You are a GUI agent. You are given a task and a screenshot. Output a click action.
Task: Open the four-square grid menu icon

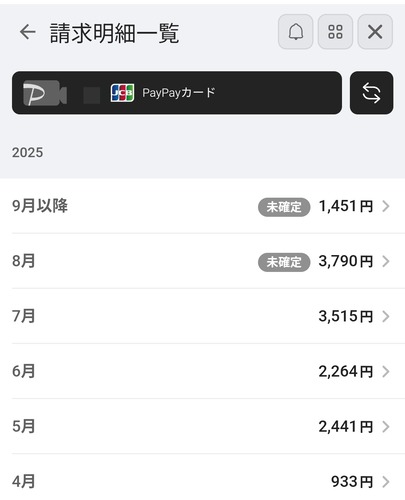click(335, 32)
